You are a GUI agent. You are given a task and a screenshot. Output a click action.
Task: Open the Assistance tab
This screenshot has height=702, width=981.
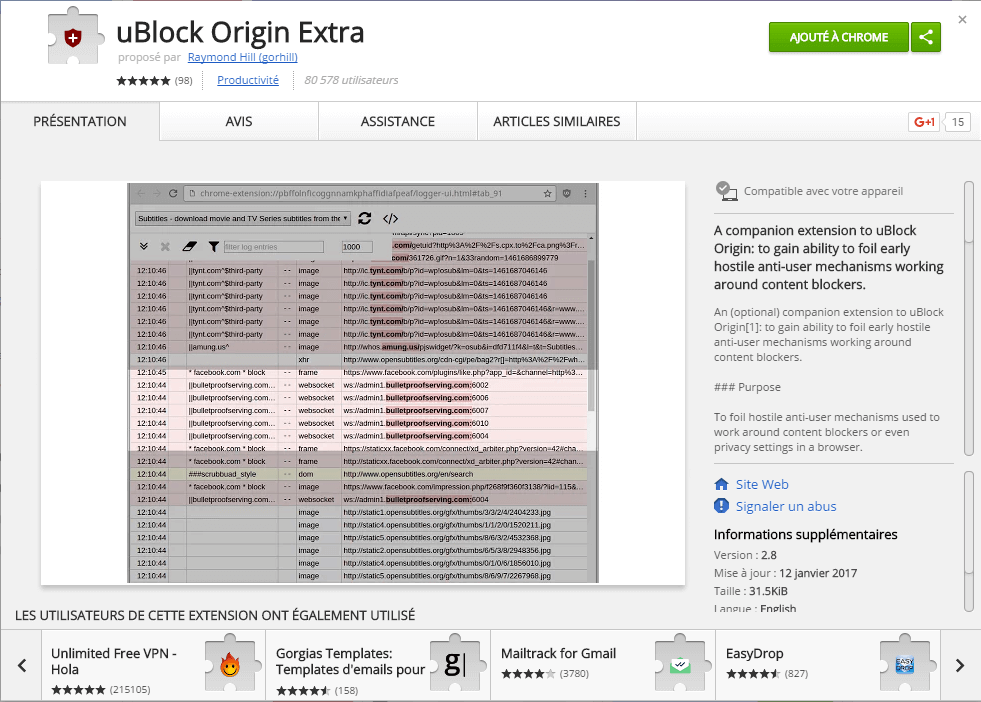(x=398, y=121)
